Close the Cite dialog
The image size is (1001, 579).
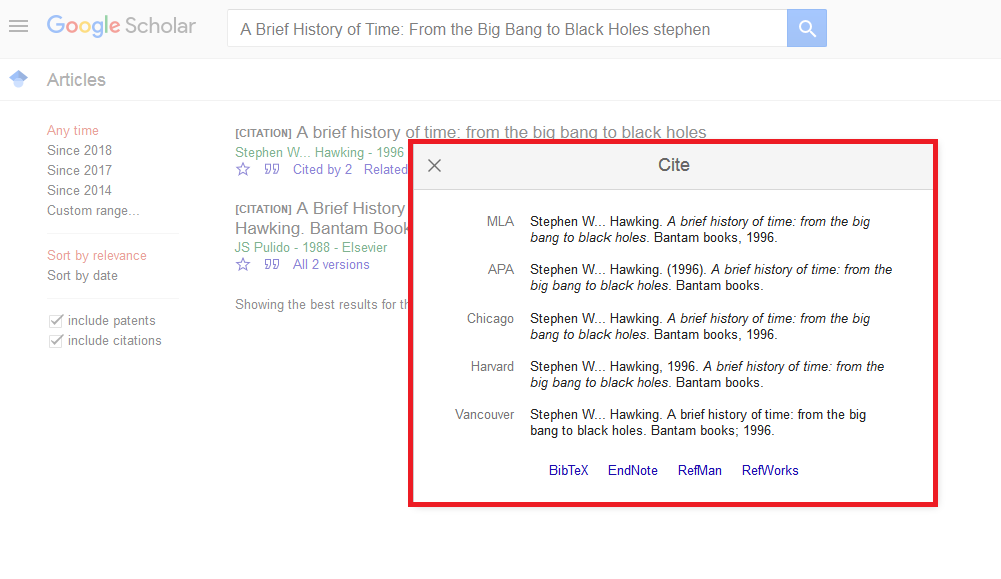(435, 165)
